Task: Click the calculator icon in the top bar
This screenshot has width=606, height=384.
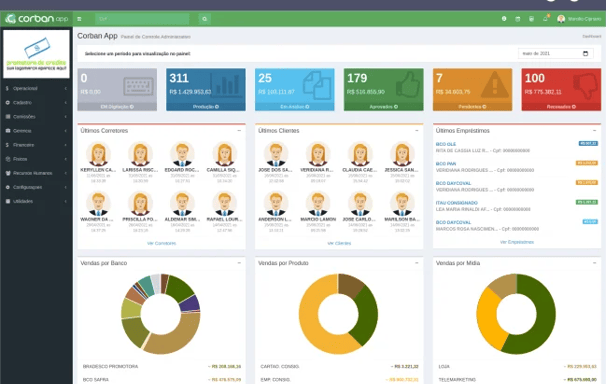Action: point(531,19)
